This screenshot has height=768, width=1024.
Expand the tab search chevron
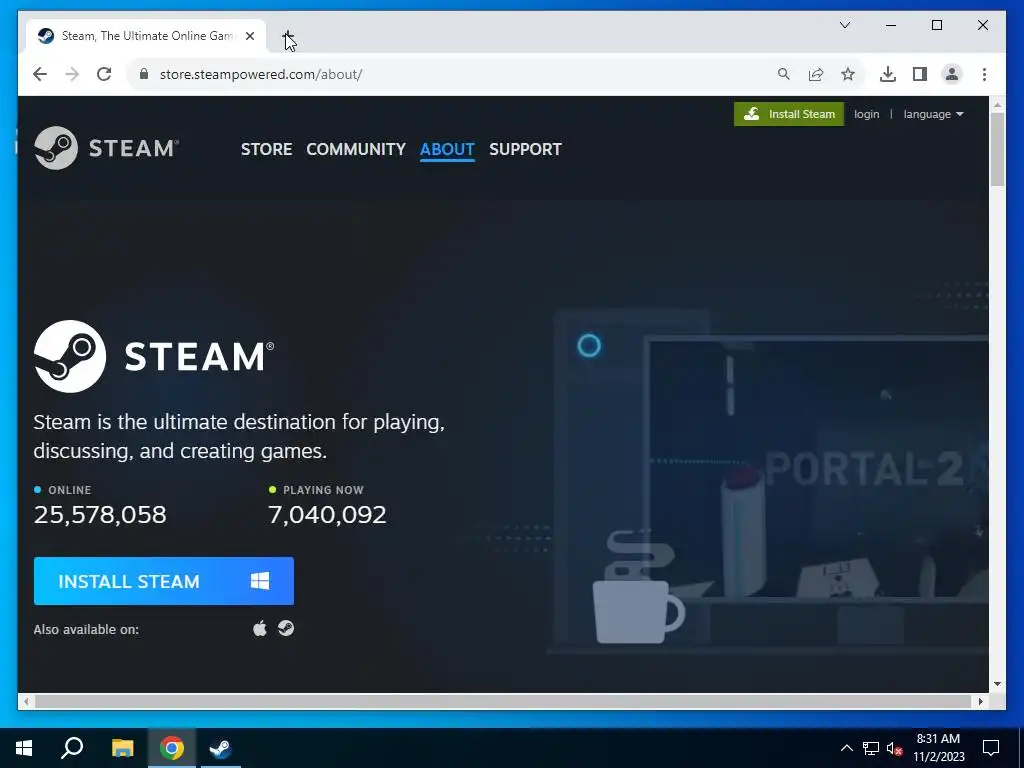pyautogui.click(x=844, y=25)
